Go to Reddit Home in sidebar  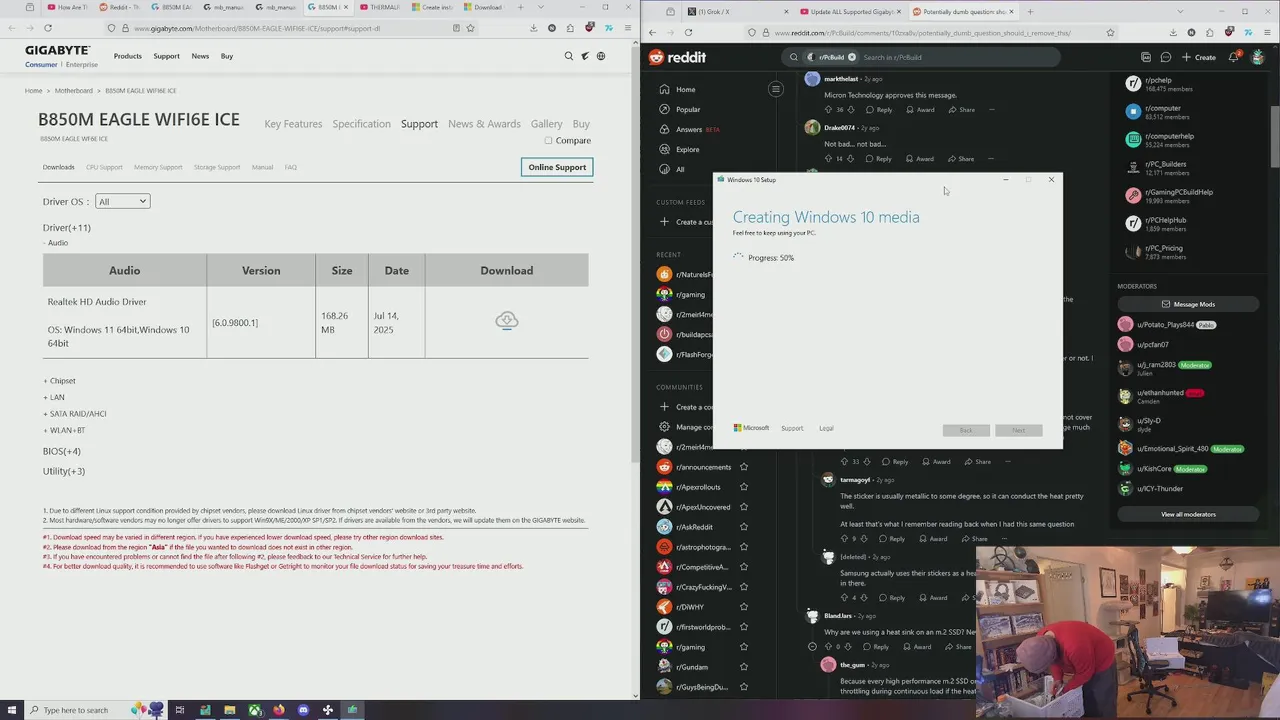coord(685,89)
